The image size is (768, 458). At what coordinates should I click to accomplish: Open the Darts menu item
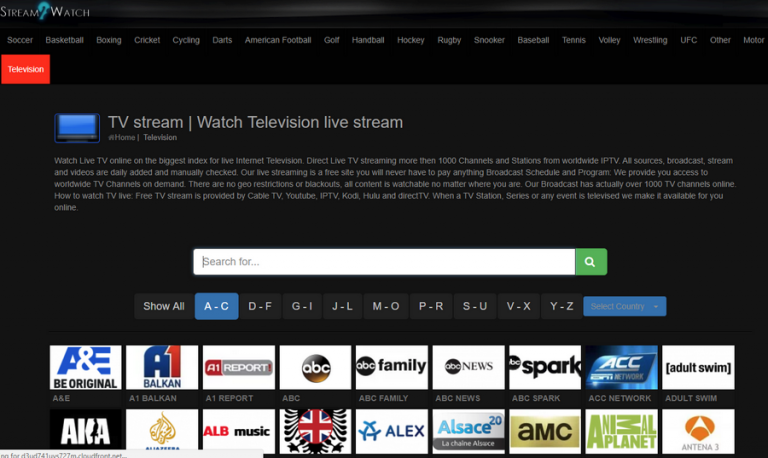tap(222, 40)
